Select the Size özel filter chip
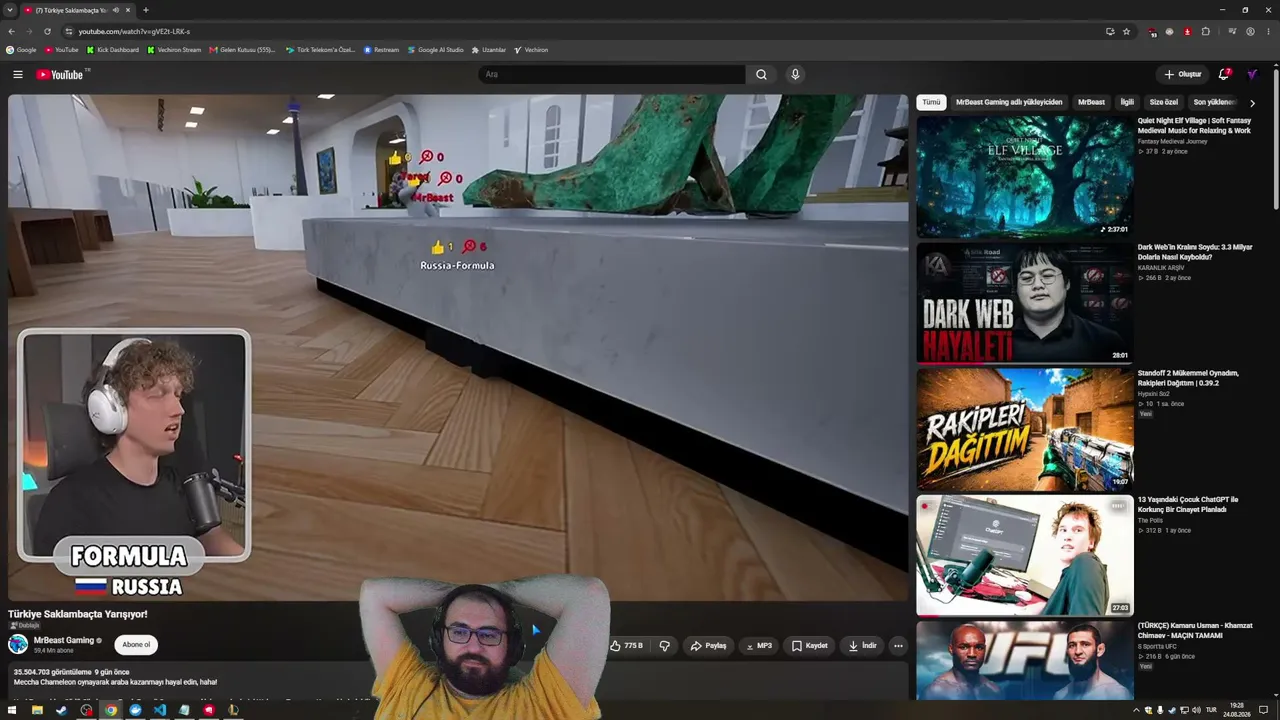 pyautogui.click(x=1164, y=102)
